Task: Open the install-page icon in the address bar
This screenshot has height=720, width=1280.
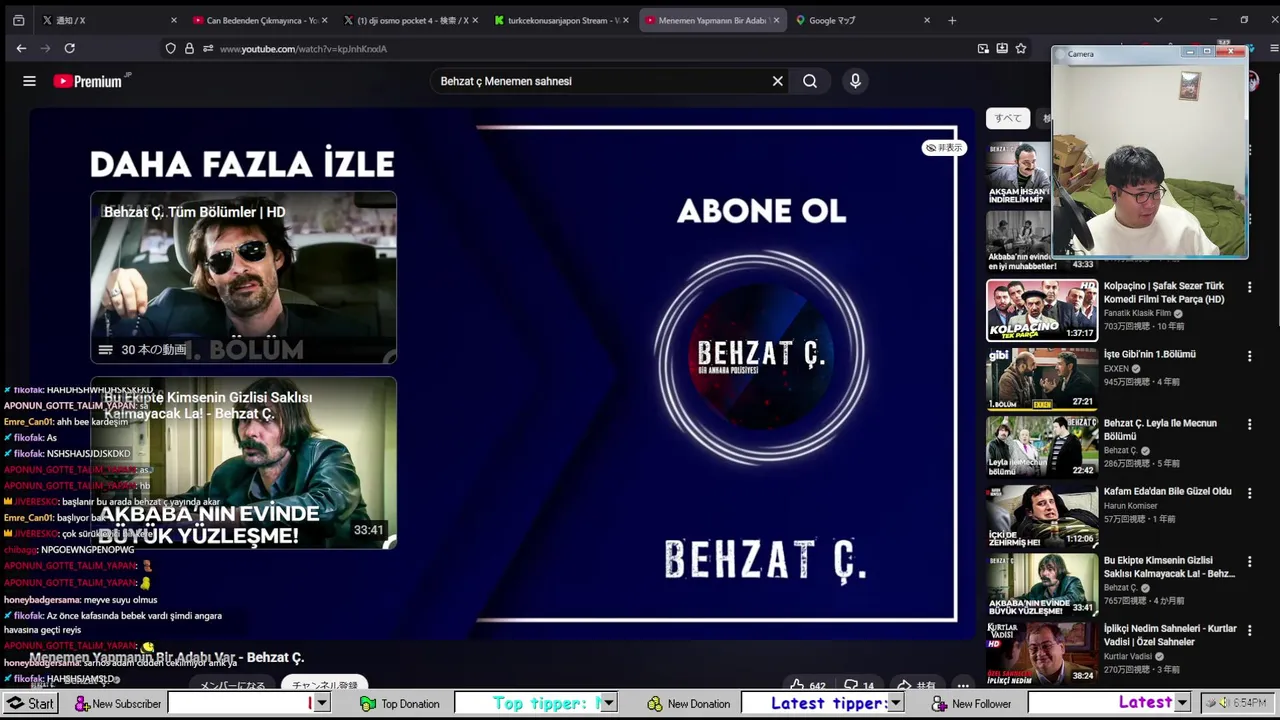Action: coord(1002,48)
